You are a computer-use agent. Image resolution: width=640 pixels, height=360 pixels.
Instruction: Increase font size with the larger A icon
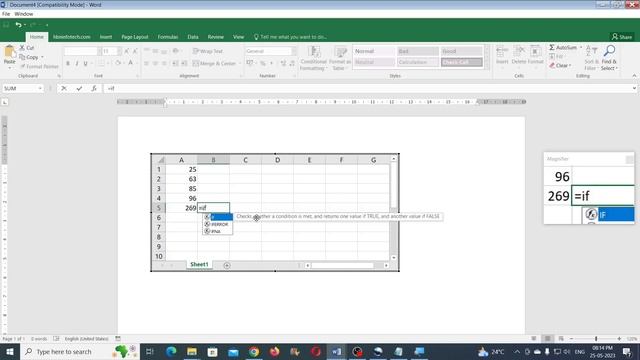tap(127, 51)
